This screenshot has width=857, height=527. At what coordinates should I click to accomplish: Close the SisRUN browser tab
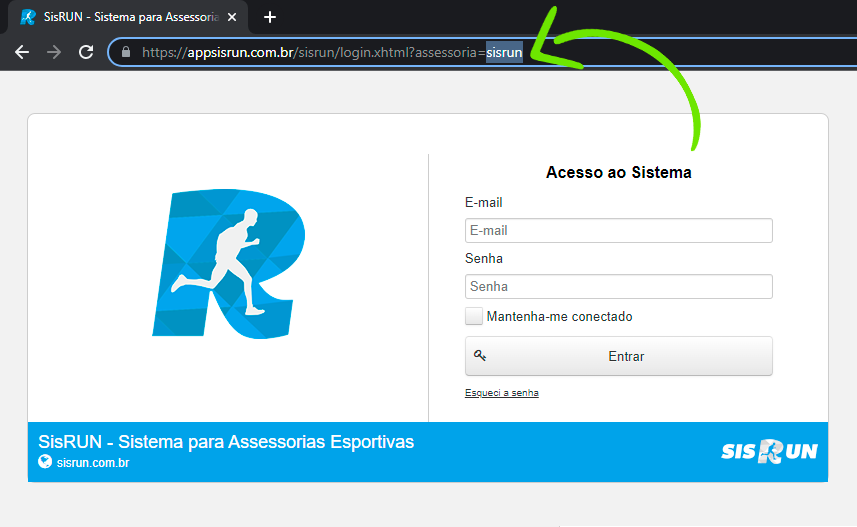point(232,17)
